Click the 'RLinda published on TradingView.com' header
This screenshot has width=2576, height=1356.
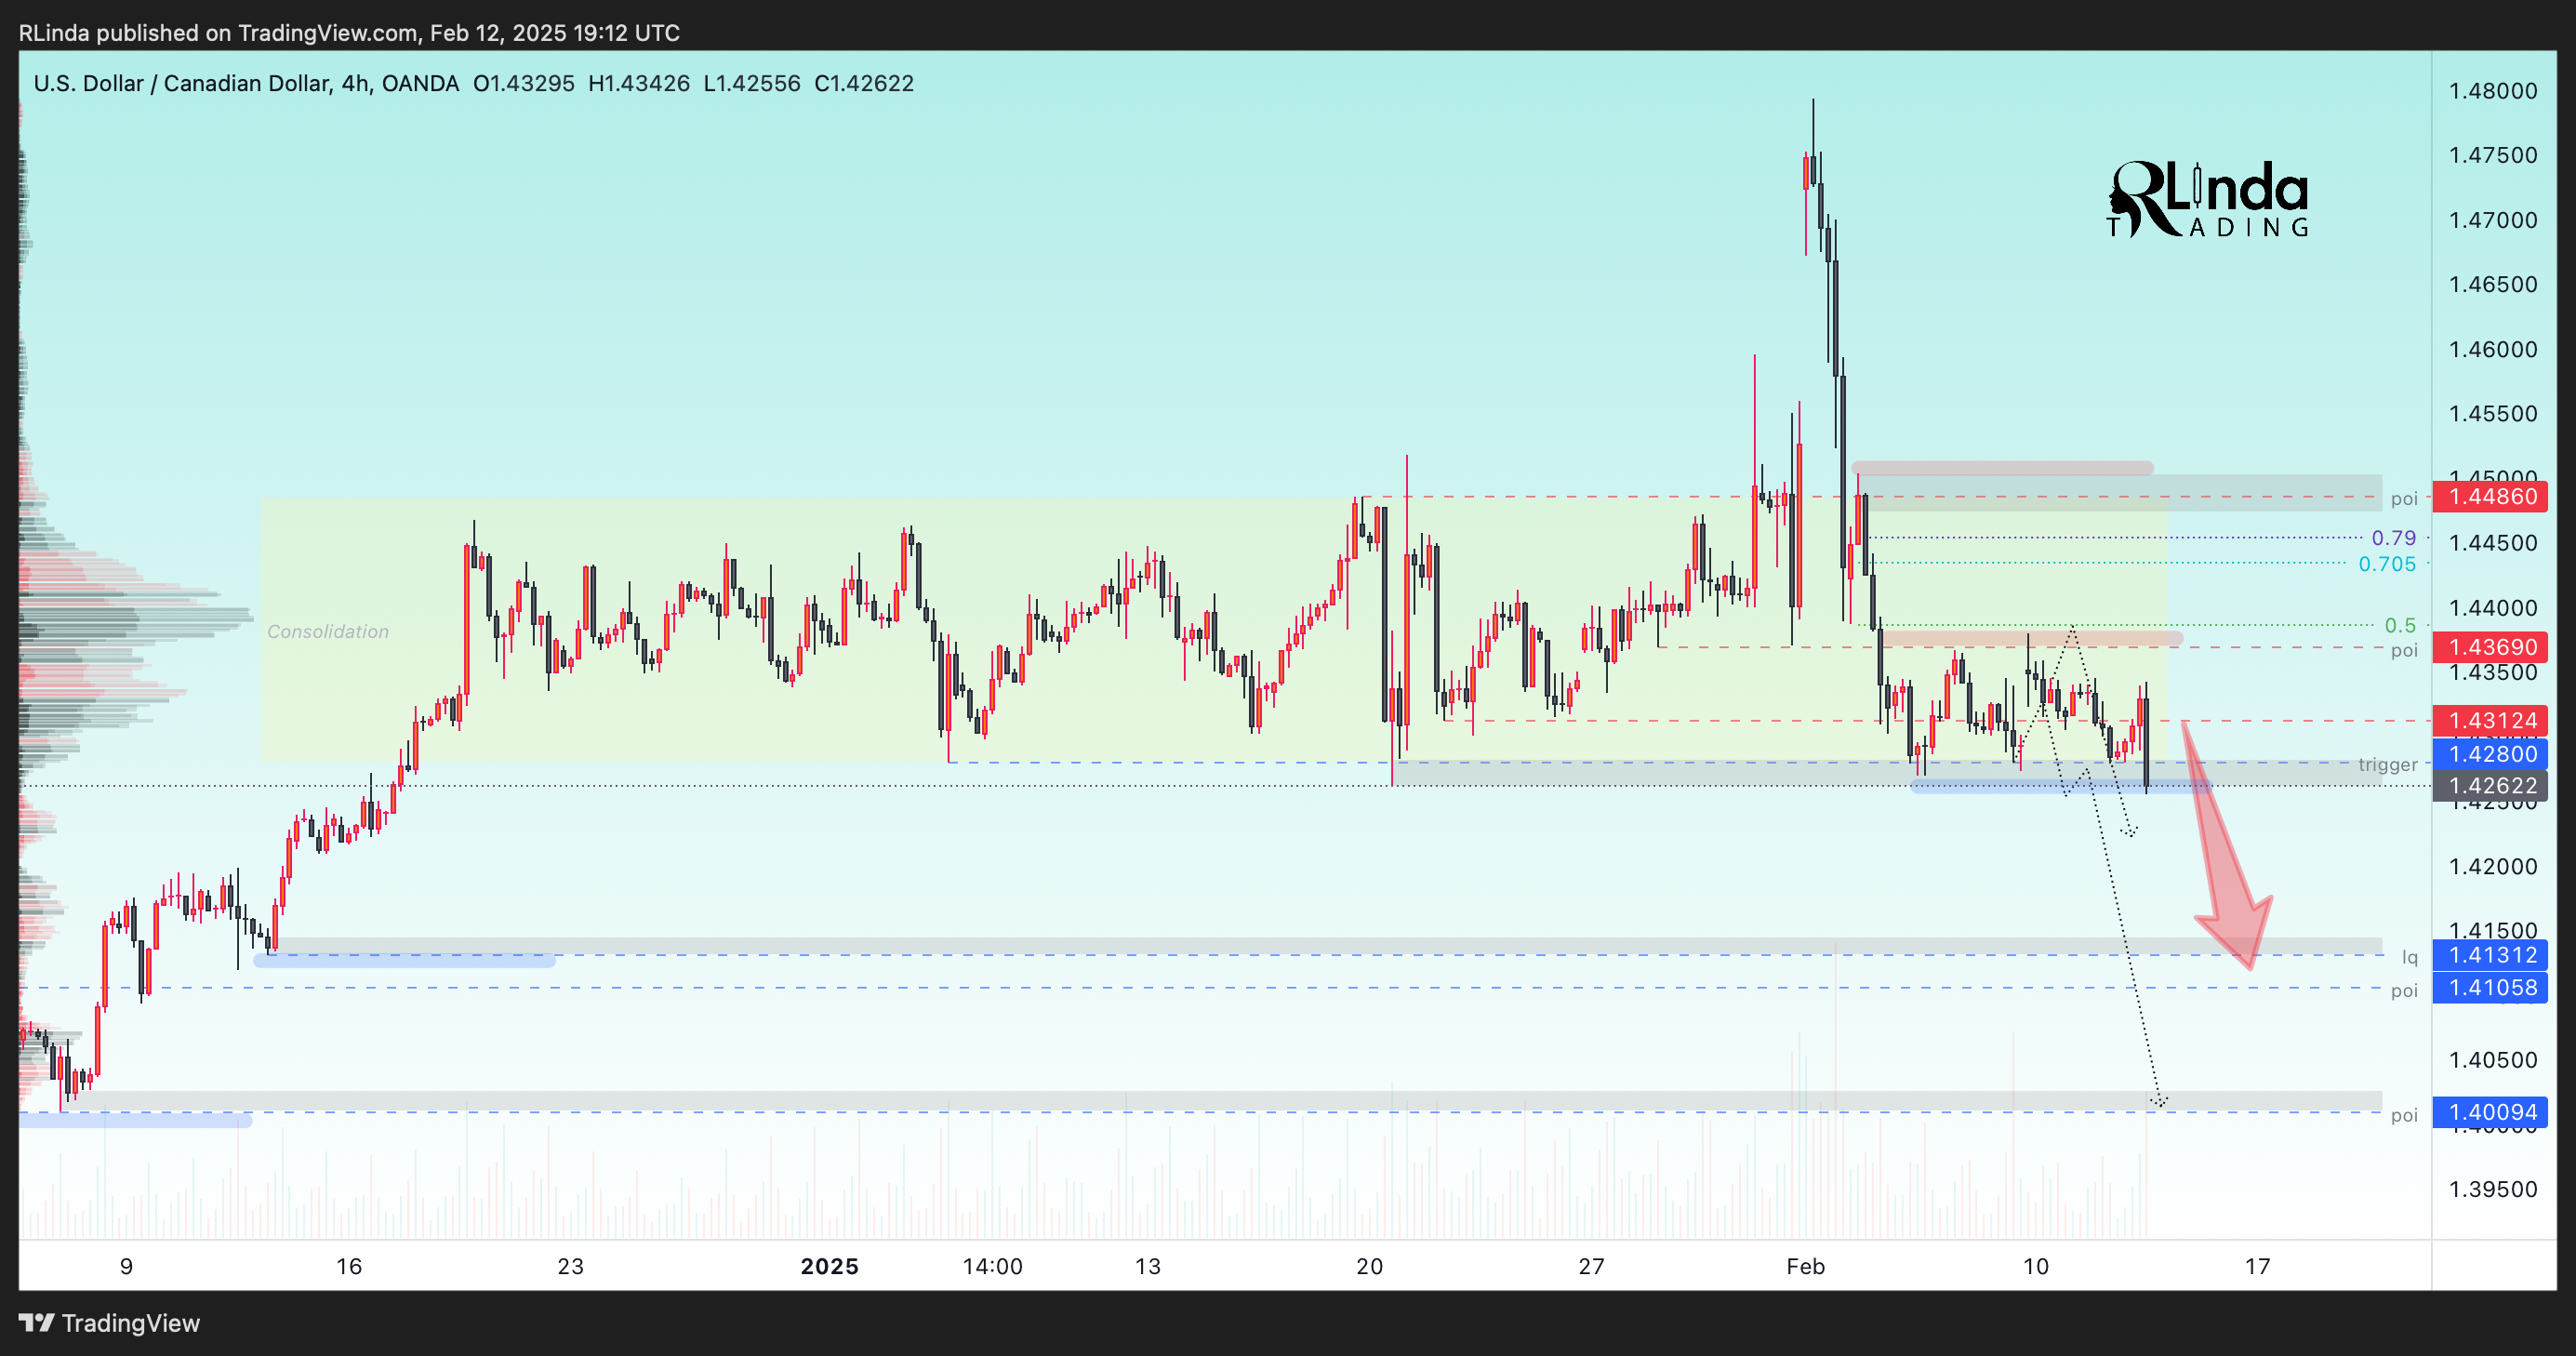tap(218, 33)
